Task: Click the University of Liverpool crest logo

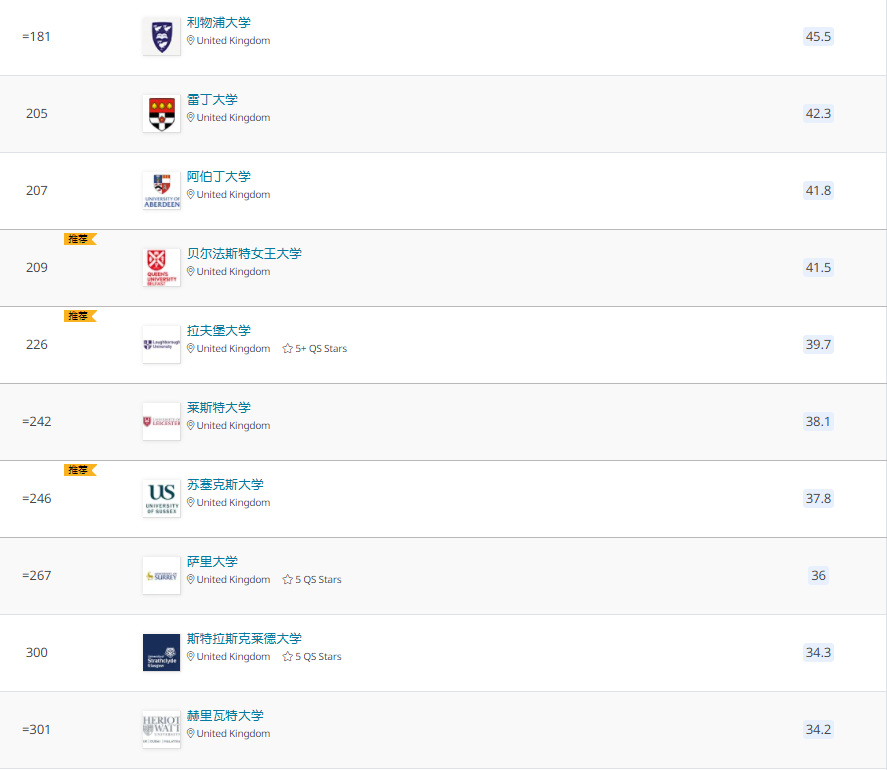Action: [x=162, y=37]
